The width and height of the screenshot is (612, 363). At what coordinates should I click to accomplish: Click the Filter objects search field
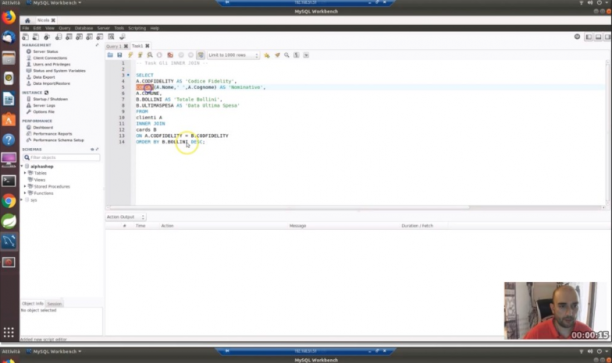click(x=61, y=157)
